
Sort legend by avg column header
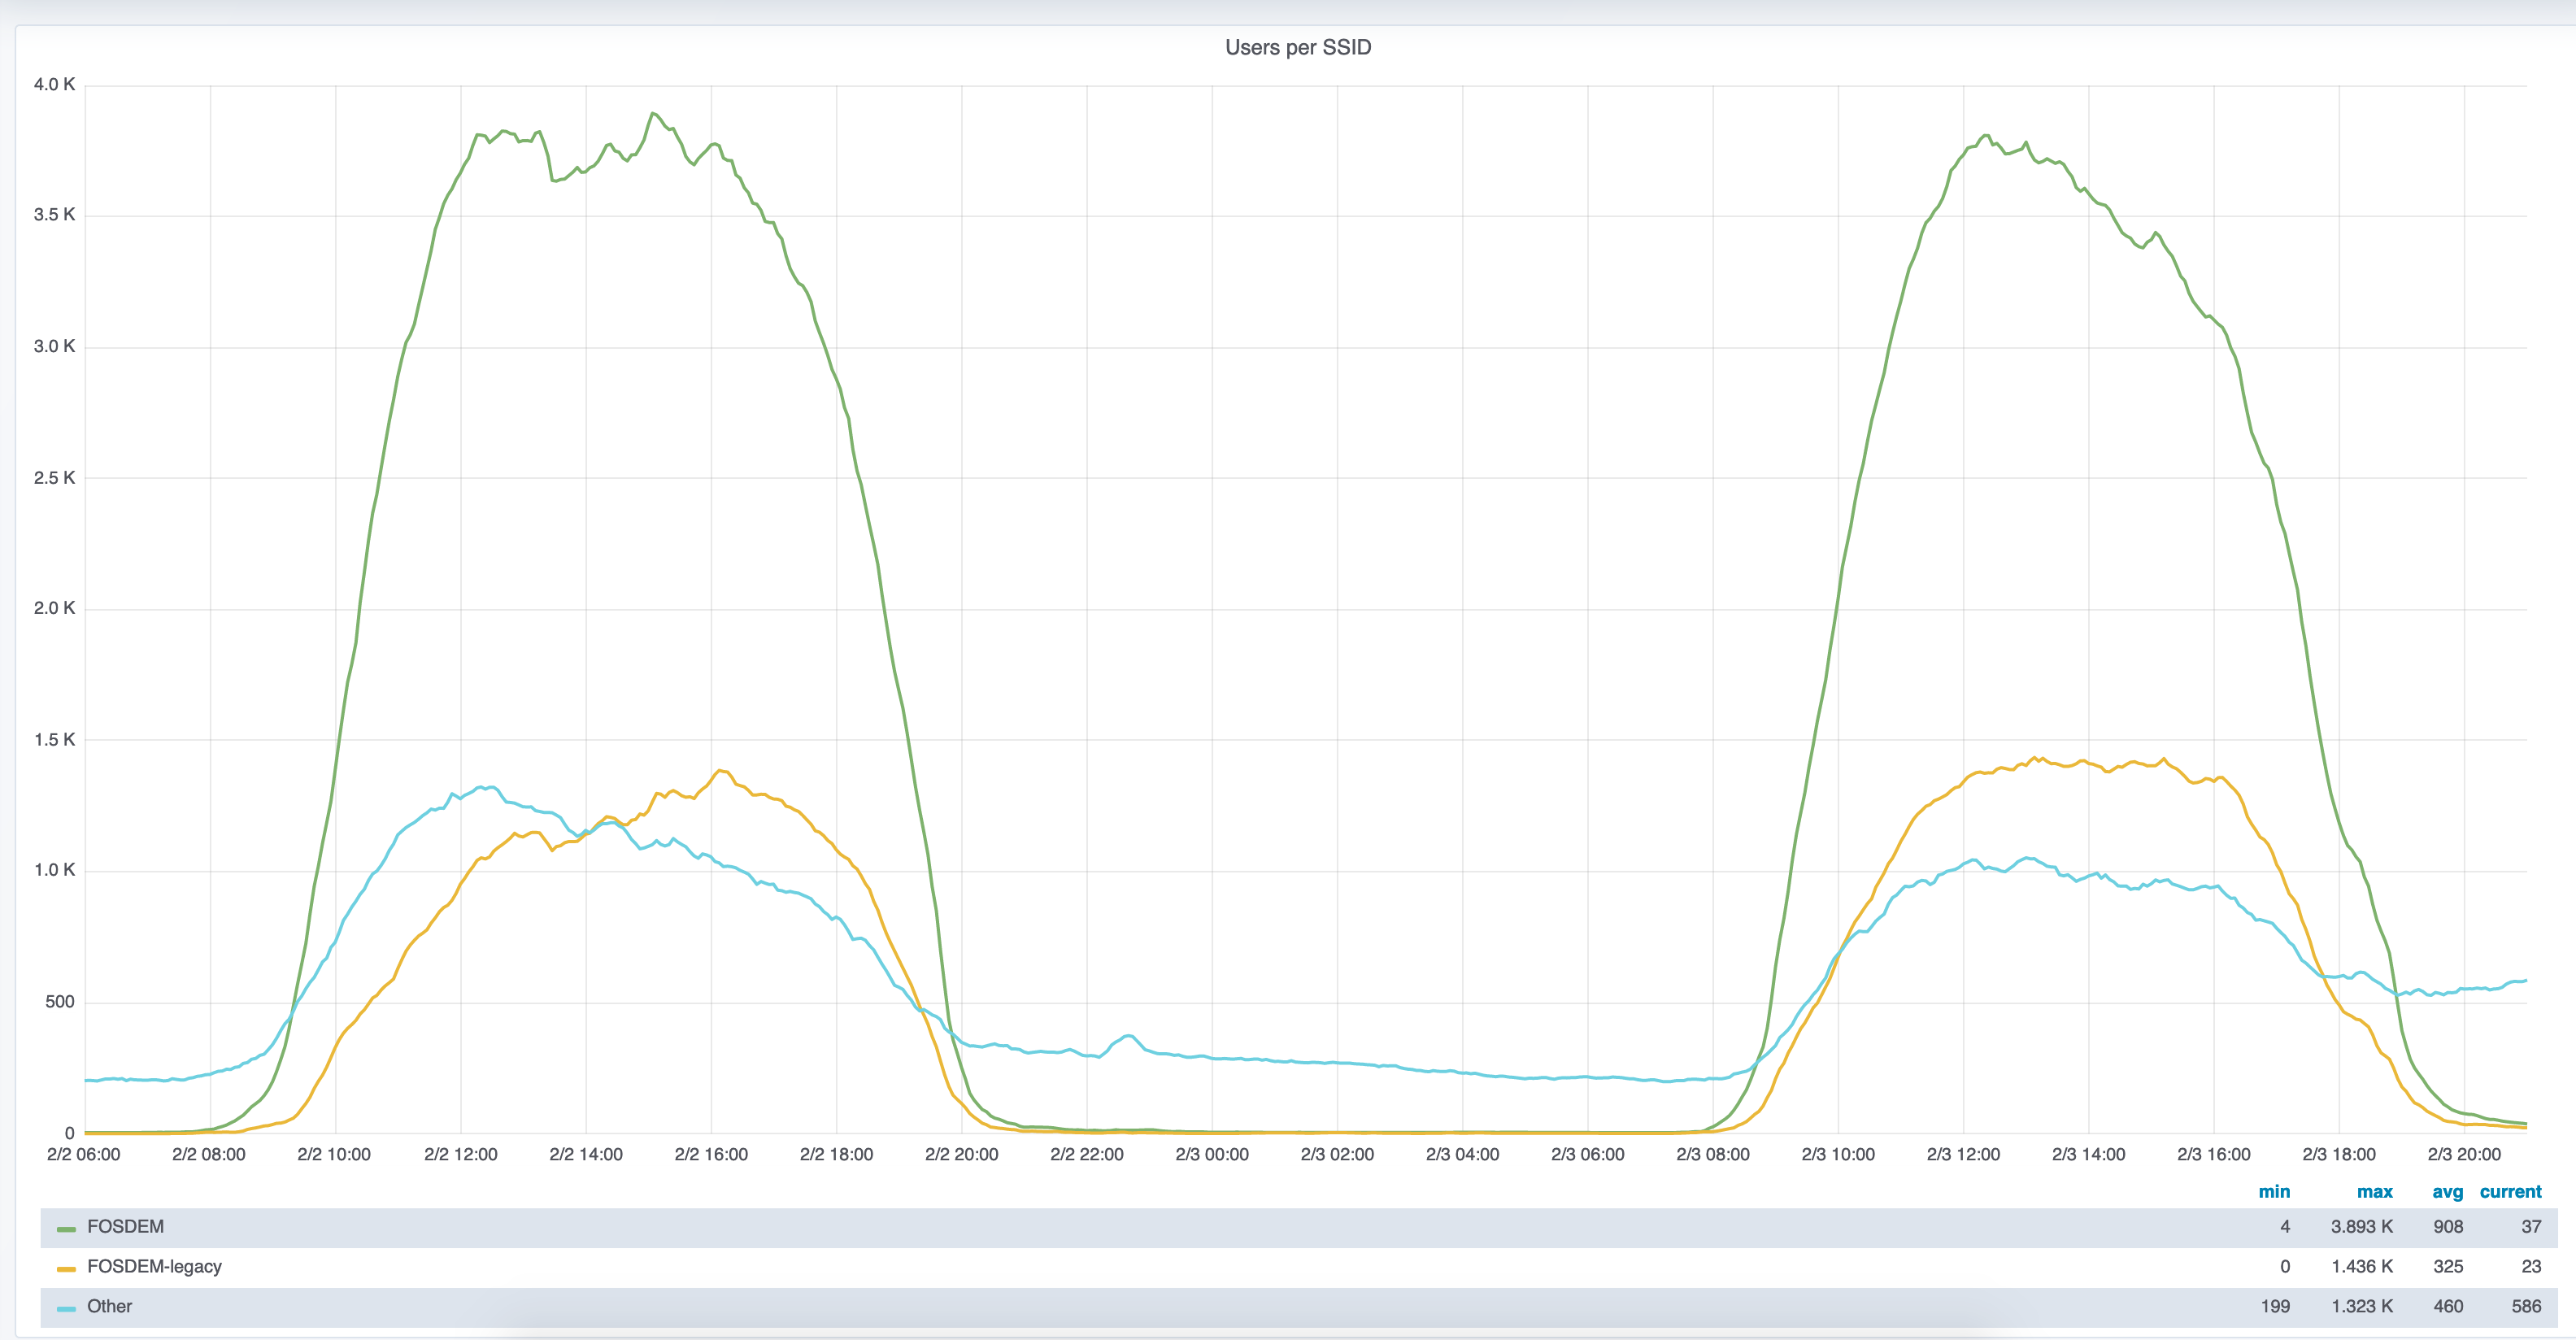pos(2447,1191)
